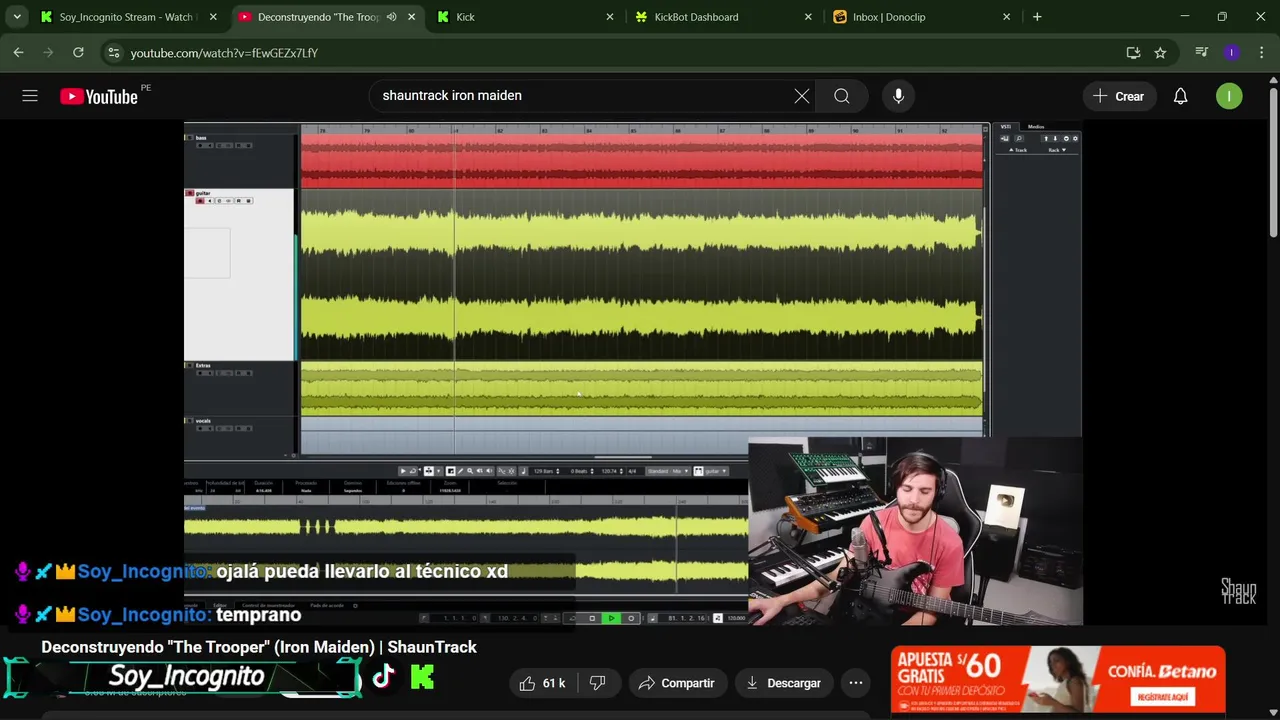Switch to the Kick tab

coord(526,17)
